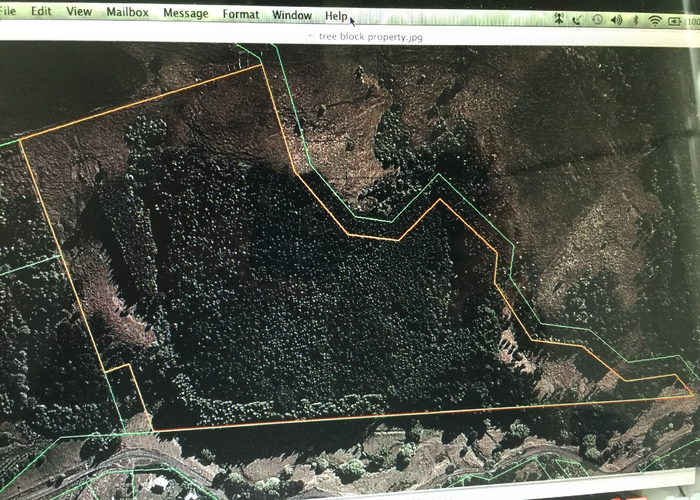This screenshot has height=500, width=700.
Task: Click the antenna status icon in menu bar
Action: pyautogui.click(x=561, y=19)
